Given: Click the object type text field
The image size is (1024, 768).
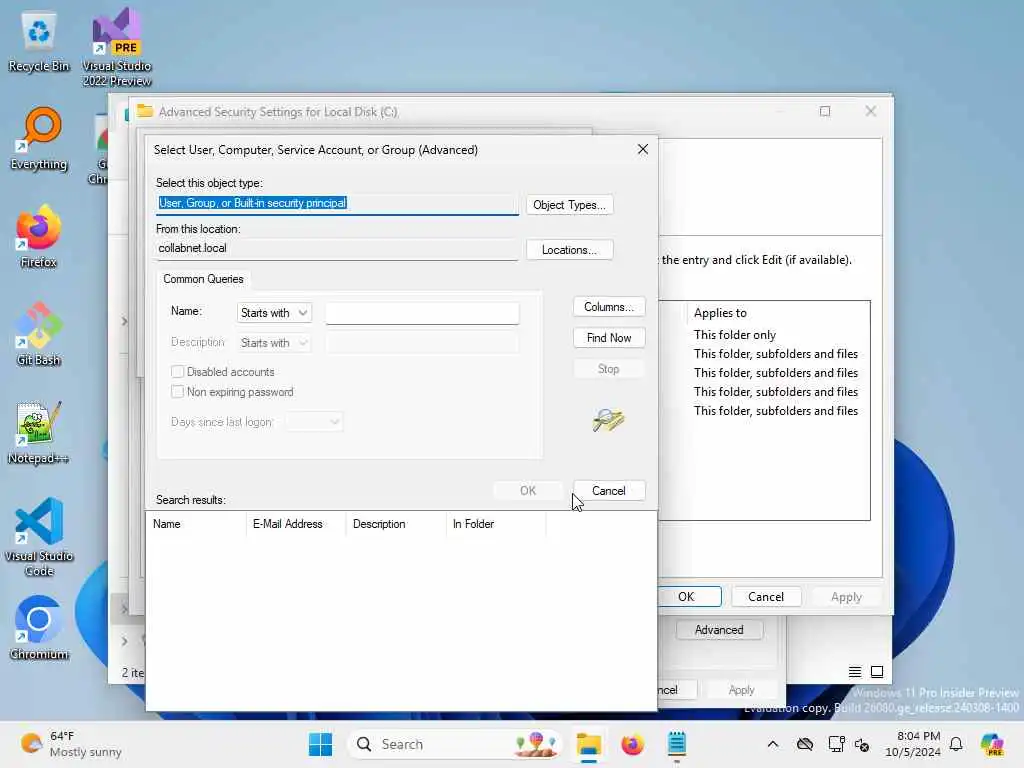Looking at the screenshot, I should click(338, 204).
